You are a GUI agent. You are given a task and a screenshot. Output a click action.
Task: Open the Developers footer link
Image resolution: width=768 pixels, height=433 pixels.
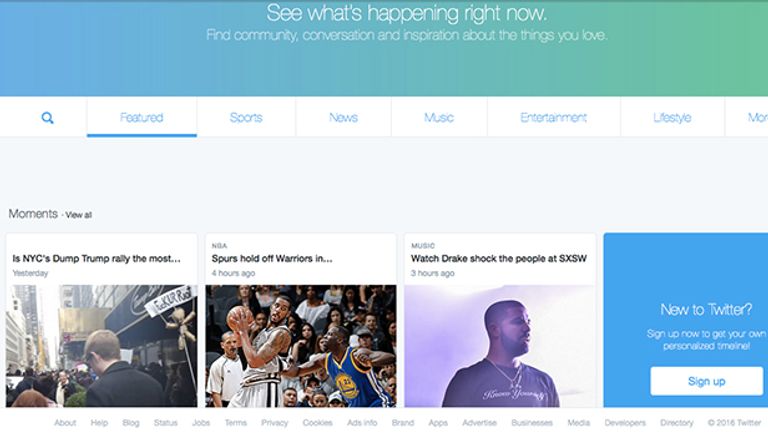[625, 423]
